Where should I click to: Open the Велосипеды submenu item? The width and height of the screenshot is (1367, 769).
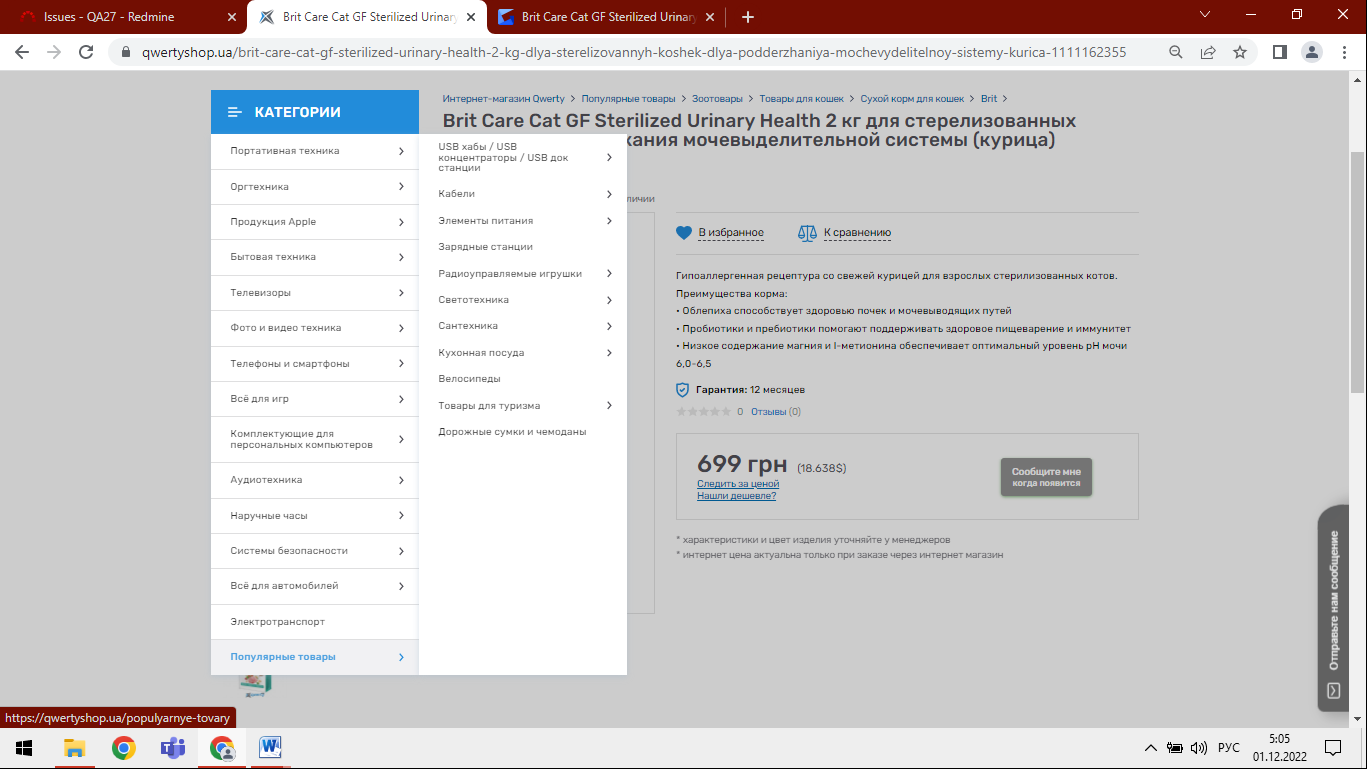click(469, 379)
